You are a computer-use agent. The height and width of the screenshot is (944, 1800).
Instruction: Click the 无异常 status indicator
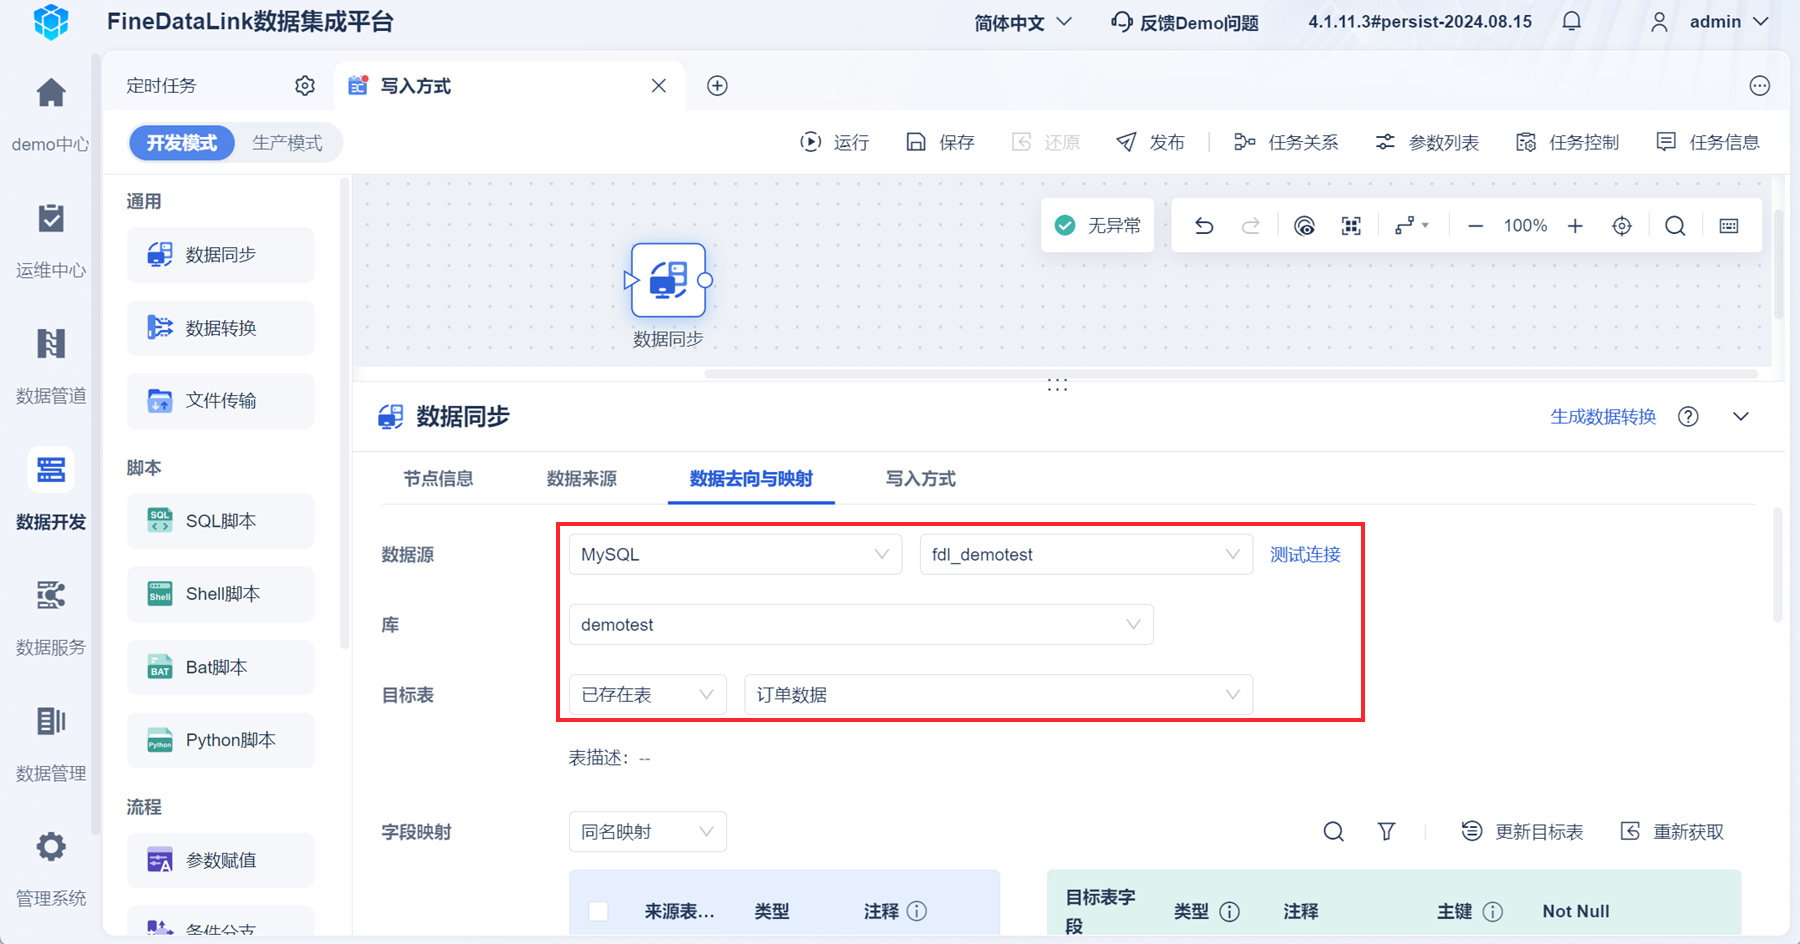pos(1097,226)
